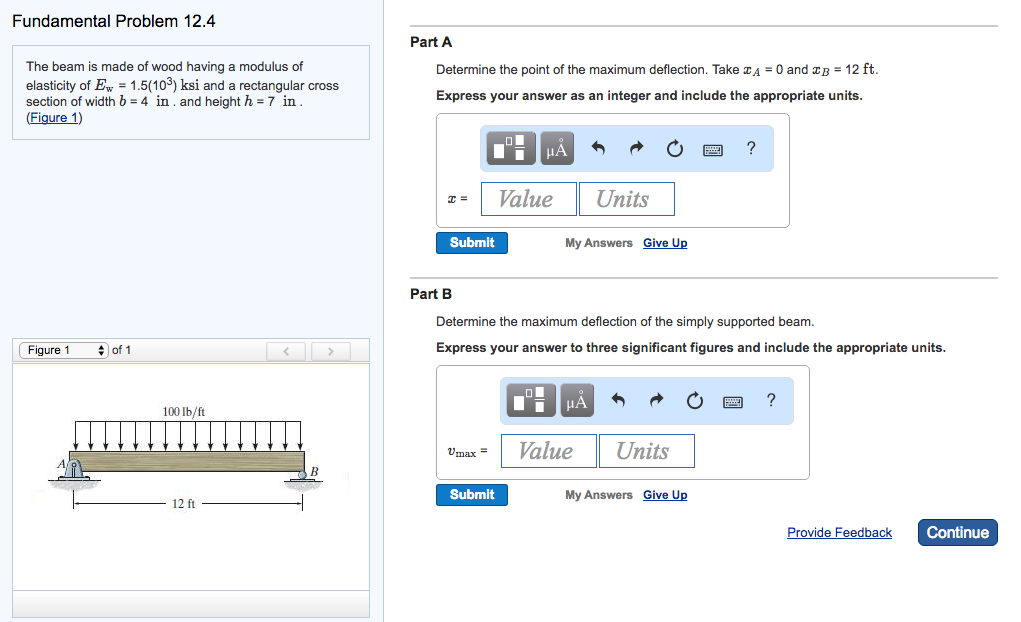Click the previous figure chevron
Viewport: 1021px width, 622px height.
[286, 350]
